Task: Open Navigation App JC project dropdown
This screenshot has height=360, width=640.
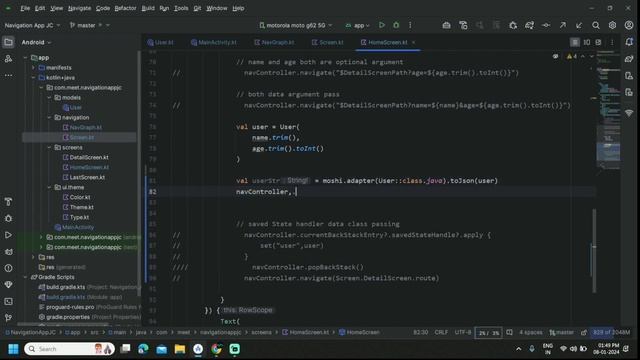Action: [x=32, y=25]
